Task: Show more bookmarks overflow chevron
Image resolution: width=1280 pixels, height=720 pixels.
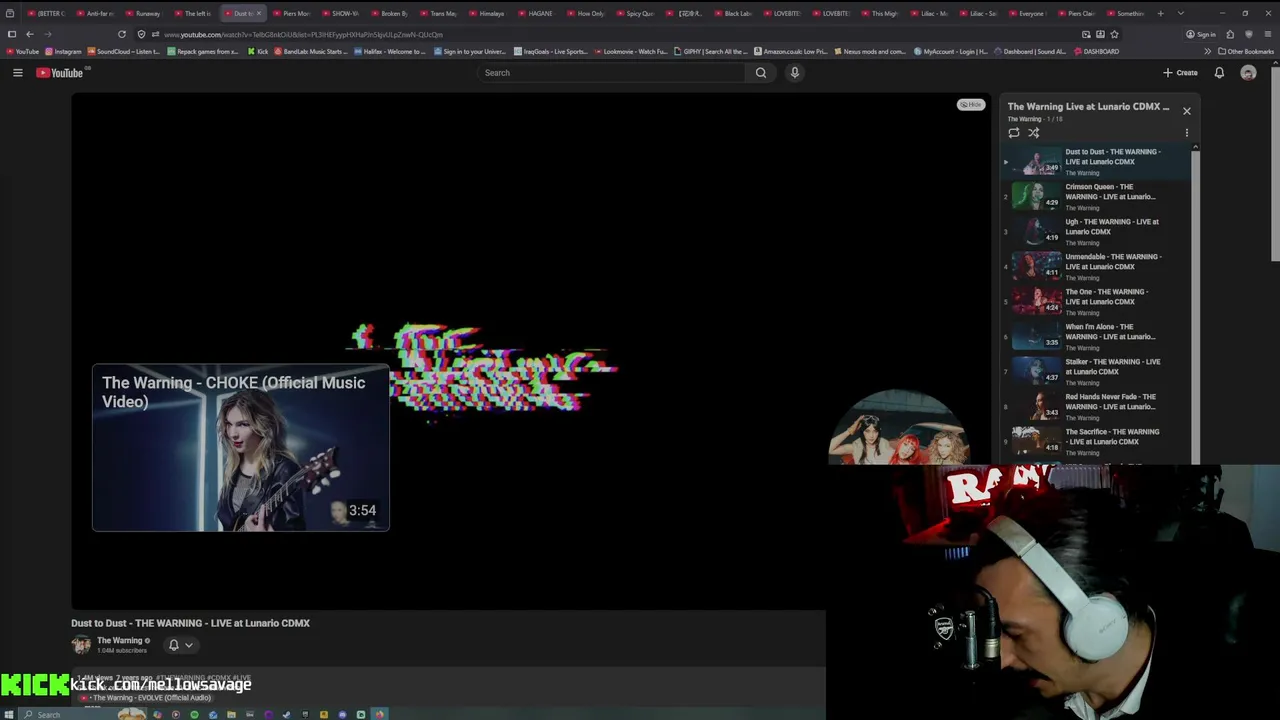Action: tap(1207, 51)
